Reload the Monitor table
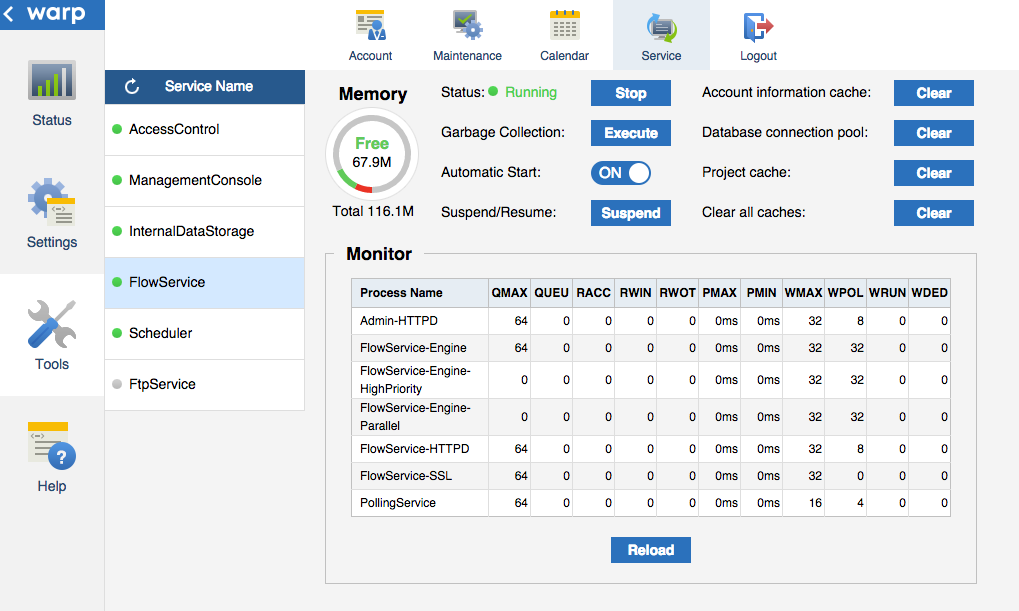The width and height of the screenshot is (1019, 611). tap(651, 550)
